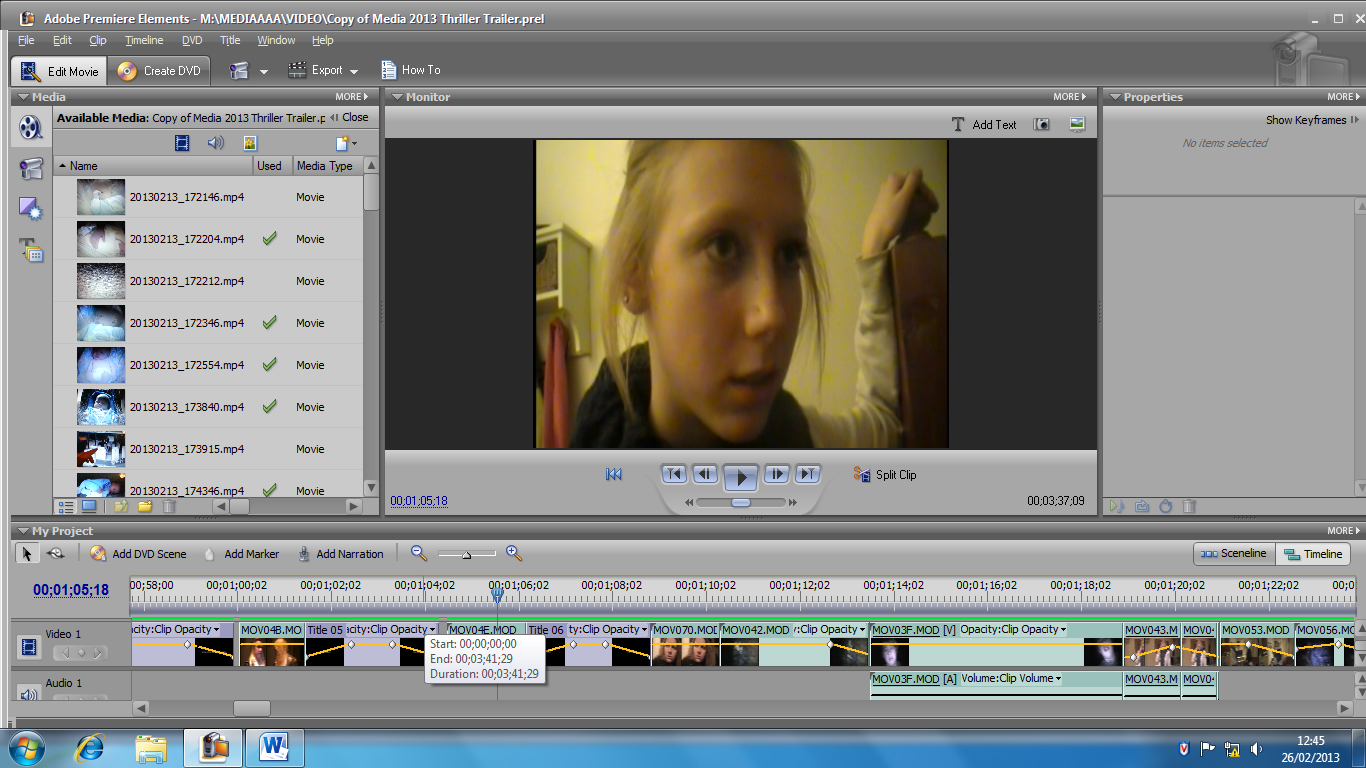Open the Timeline menu
Viewport: 1366px width, 768px height.
[x=144, y=40]
